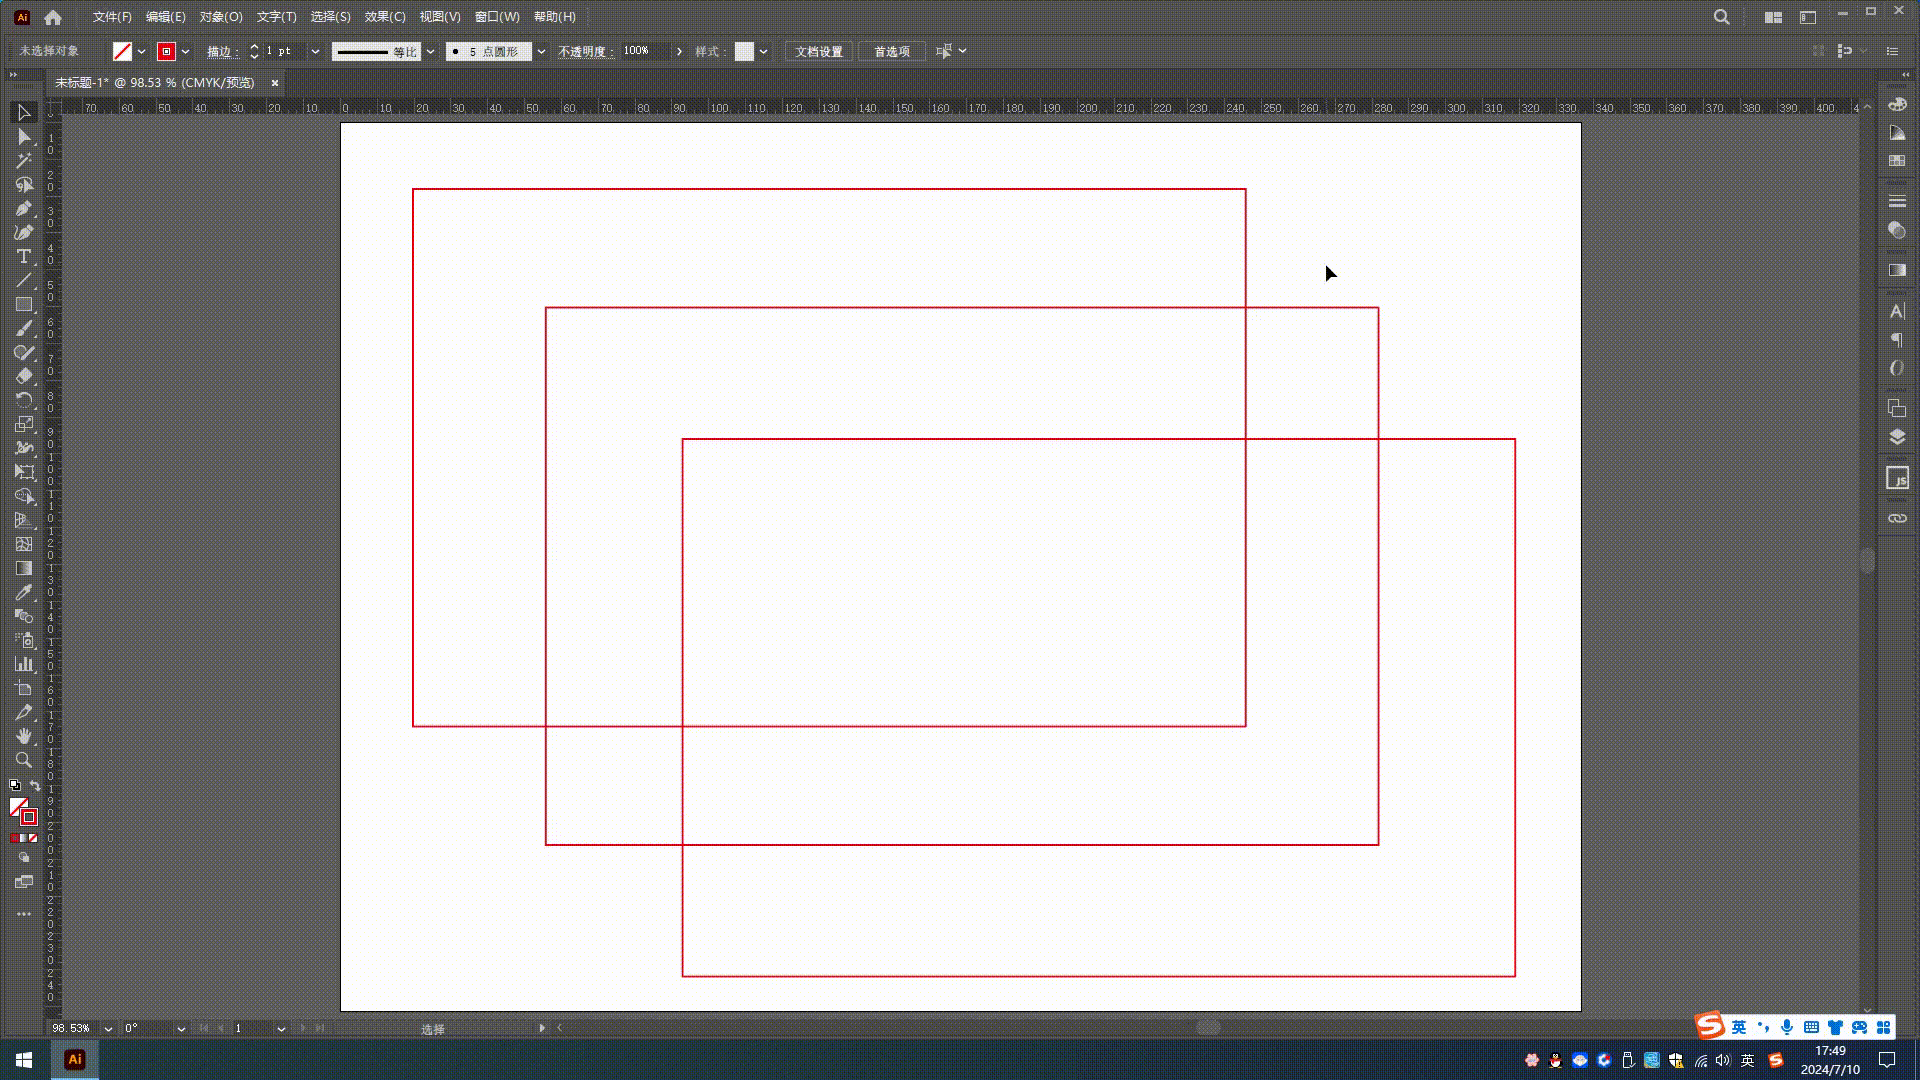Open the 描边 stroke panel link

(x=222, y=51)
